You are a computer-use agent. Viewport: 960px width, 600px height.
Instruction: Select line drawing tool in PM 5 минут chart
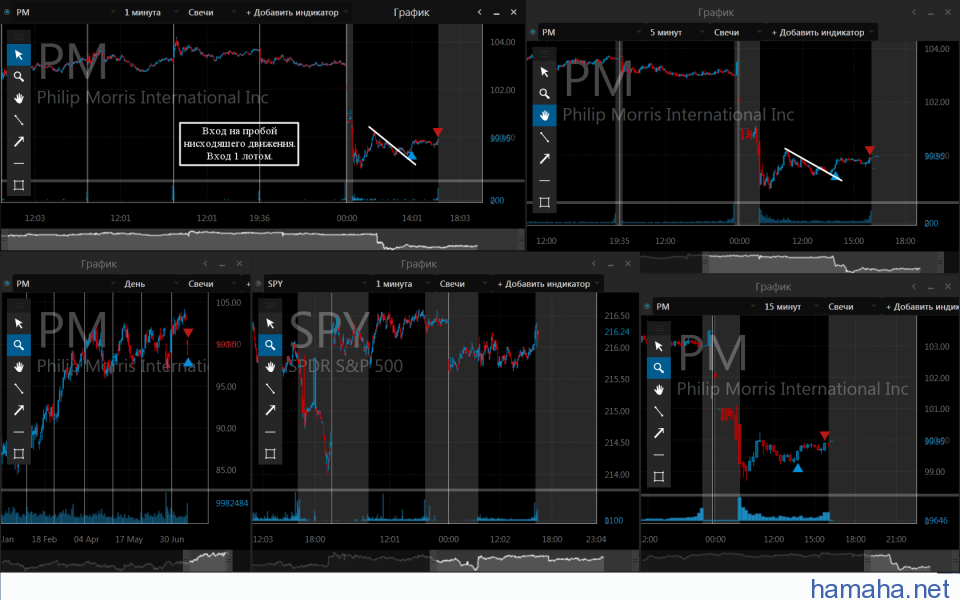click(544, 137)
